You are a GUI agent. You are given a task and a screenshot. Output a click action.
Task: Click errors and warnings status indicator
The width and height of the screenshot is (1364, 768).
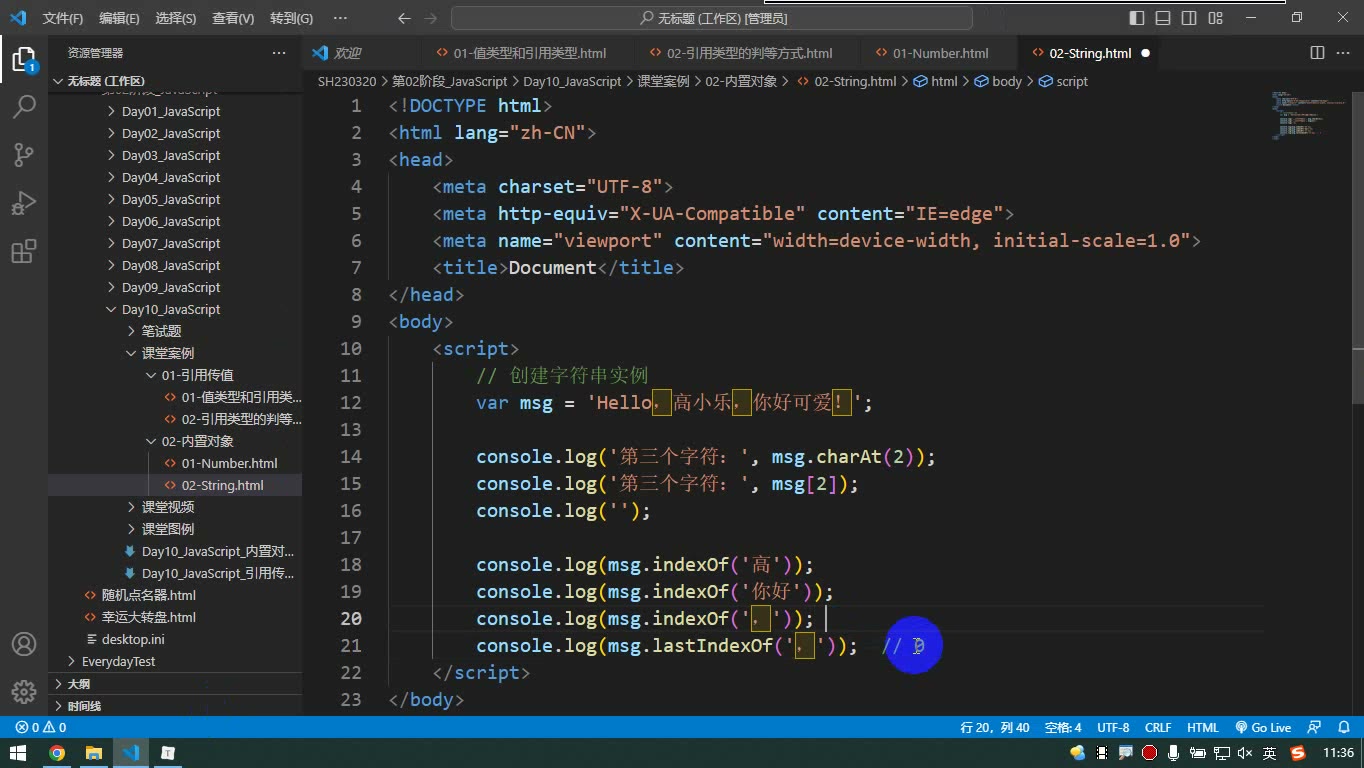[x=40, y=727]
